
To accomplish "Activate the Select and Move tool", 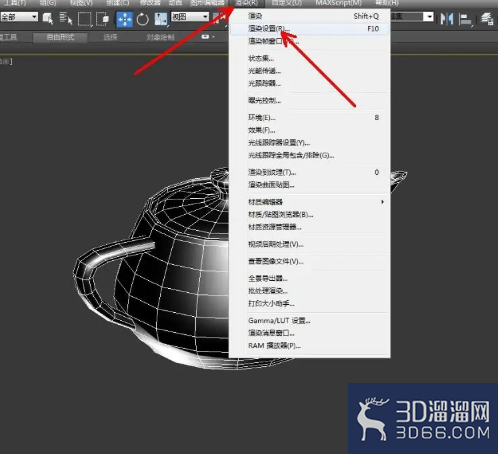I will tap(124, 19).
